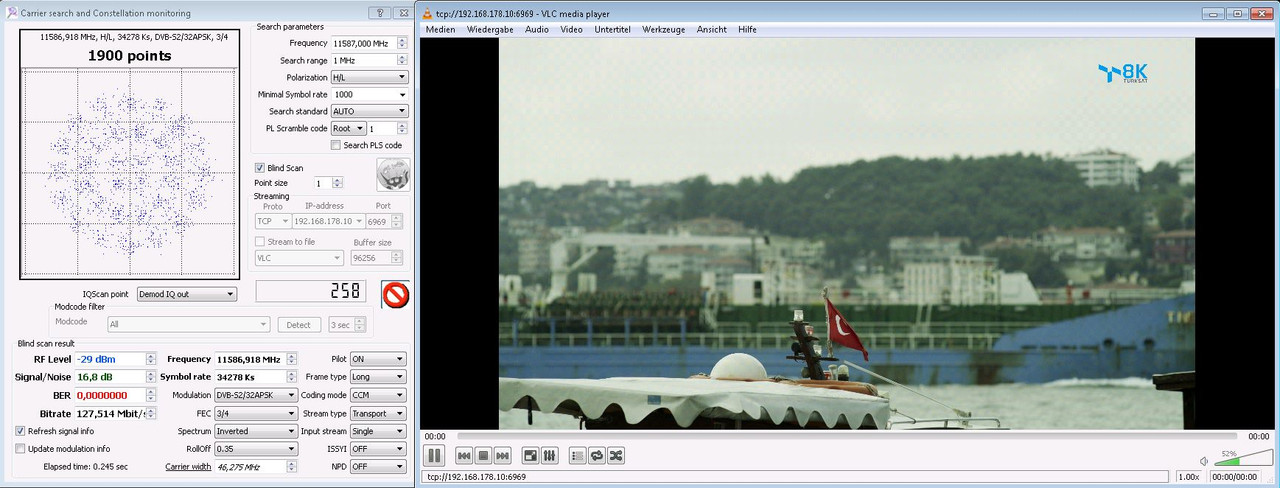This screenshot has width=1280, height=488.
Task: Click the satellite dish scan icon
Action: pyautogui.click(x=394, y=174)
